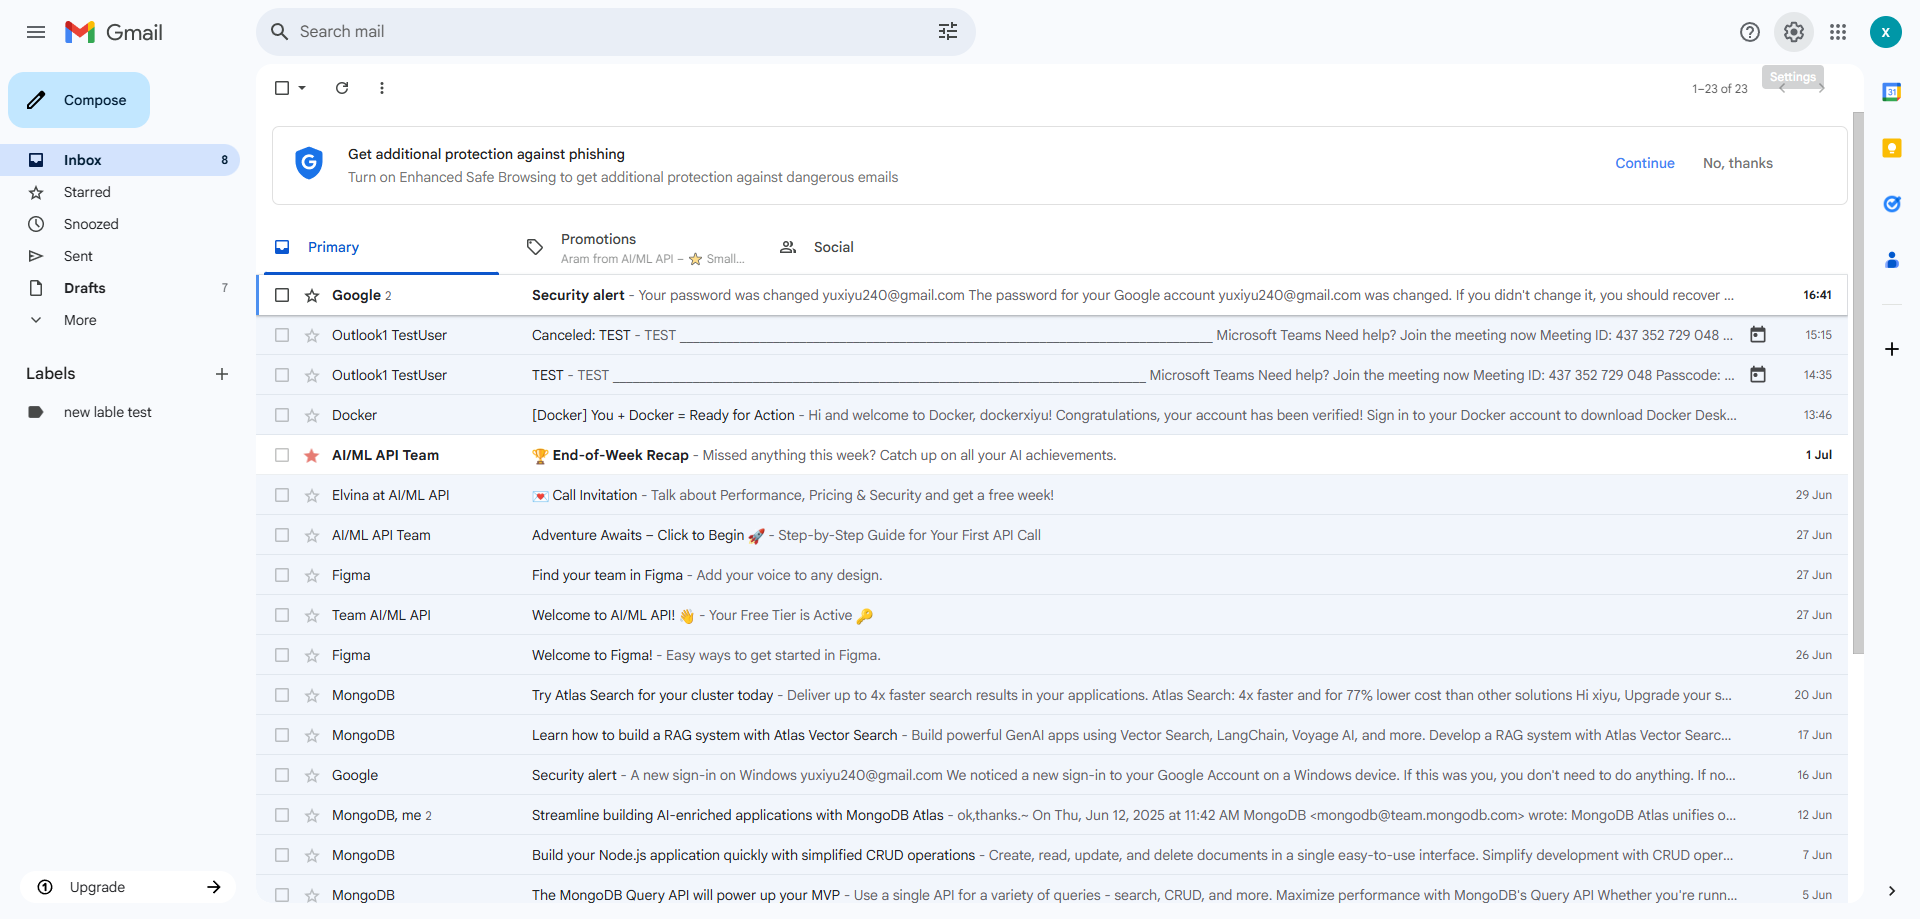Open the Adventure Awaits email
This screenshot has height=919, width=1920.
(1052, 535)
